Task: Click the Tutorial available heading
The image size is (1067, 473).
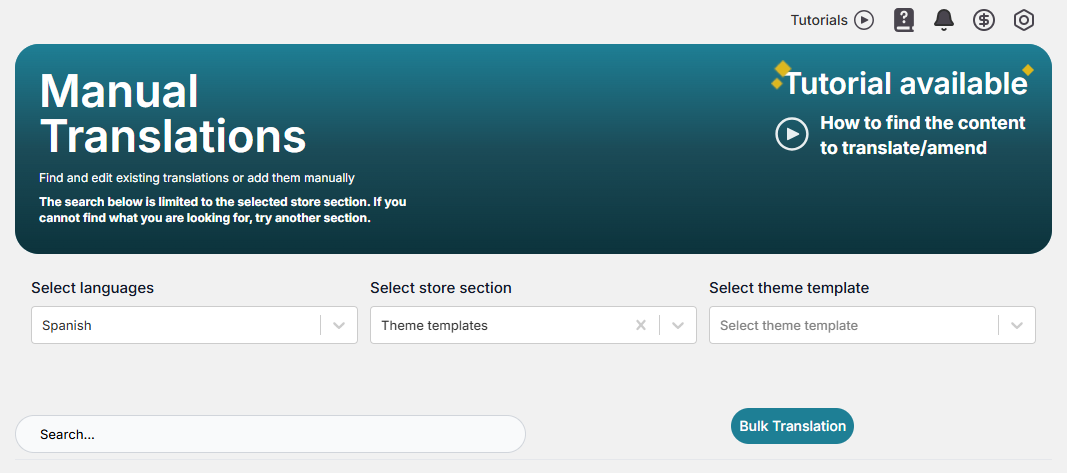Action: pos(906,83)
